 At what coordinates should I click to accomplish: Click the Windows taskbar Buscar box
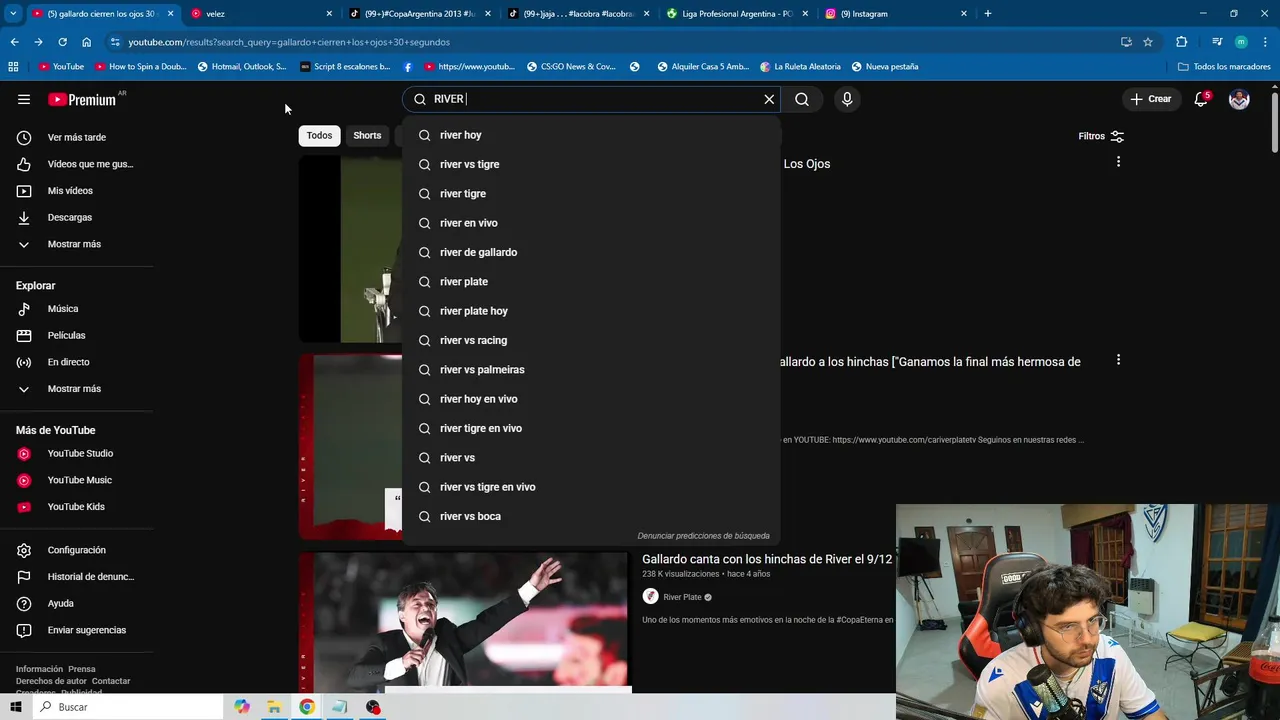127,707
